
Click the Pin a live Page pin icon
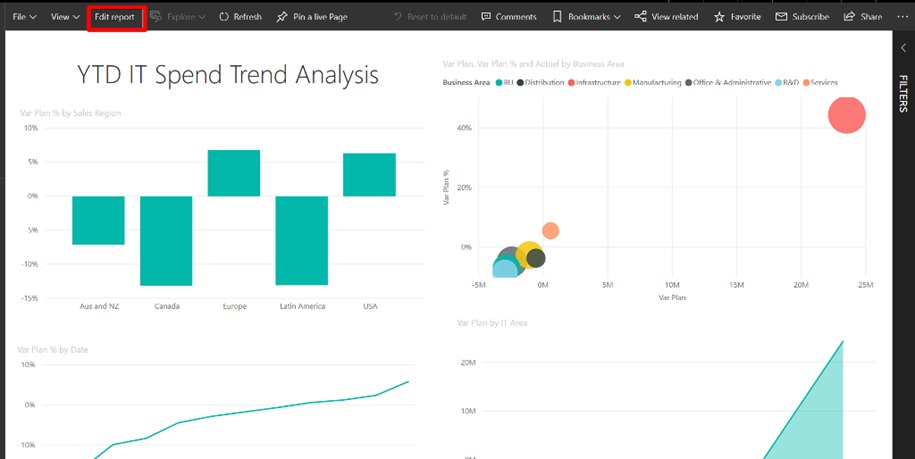tap(282, 17)
